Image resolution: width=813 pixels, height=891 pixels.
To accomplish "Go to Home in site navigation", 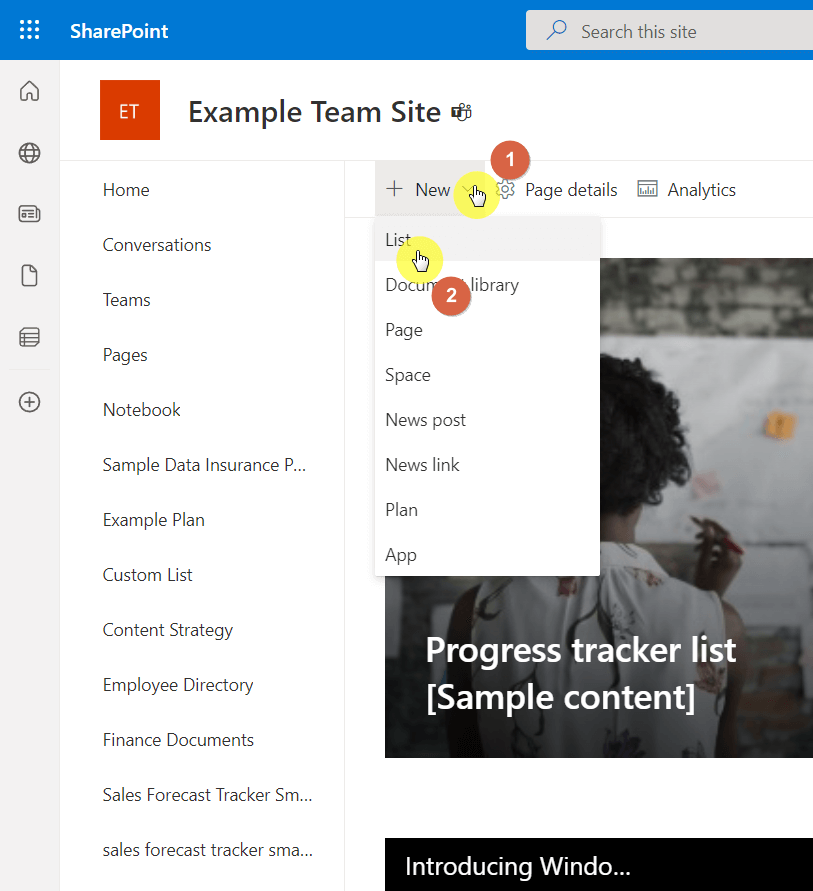I will (x=126, y=190).
